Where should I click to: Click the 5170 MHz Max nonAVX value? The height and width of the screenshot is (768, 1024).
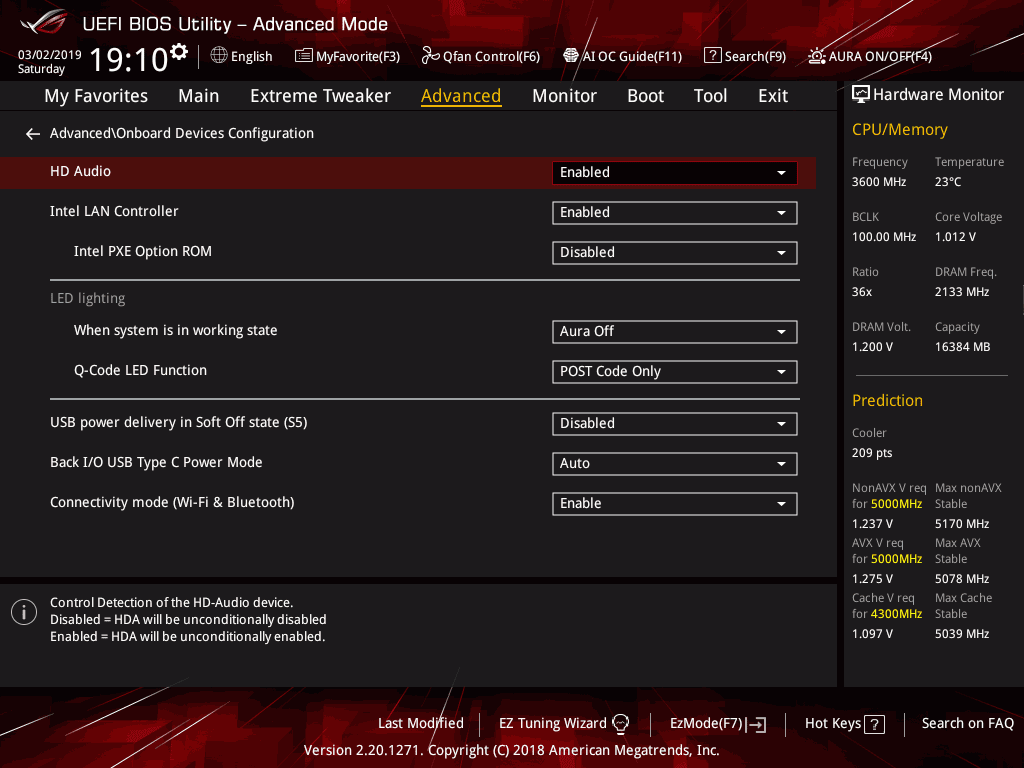click(x=961, y=524)
